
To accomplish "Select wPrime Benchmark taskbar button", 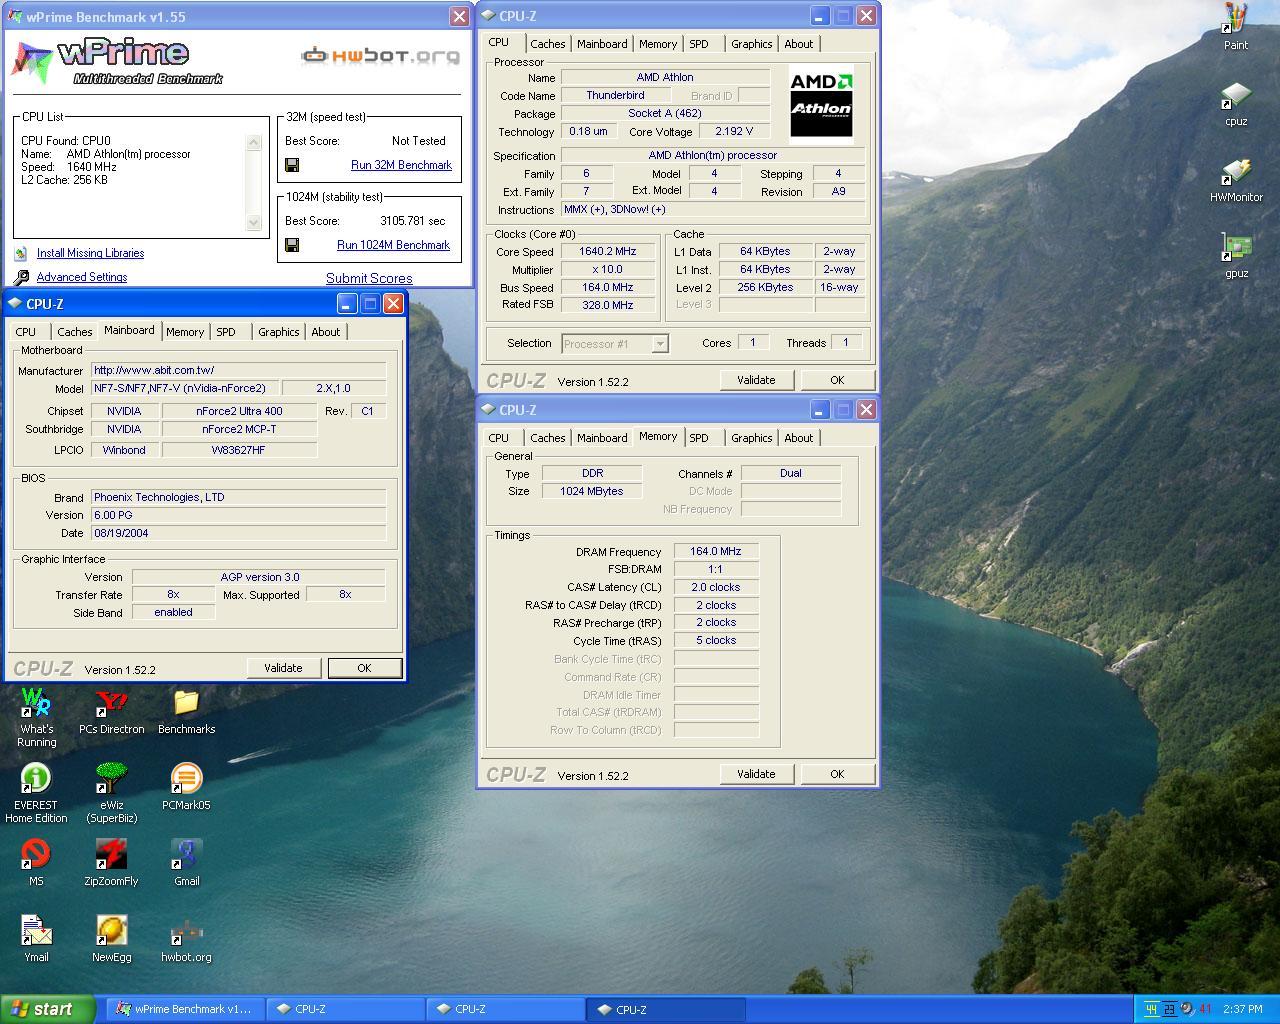I will point(184,1009).
